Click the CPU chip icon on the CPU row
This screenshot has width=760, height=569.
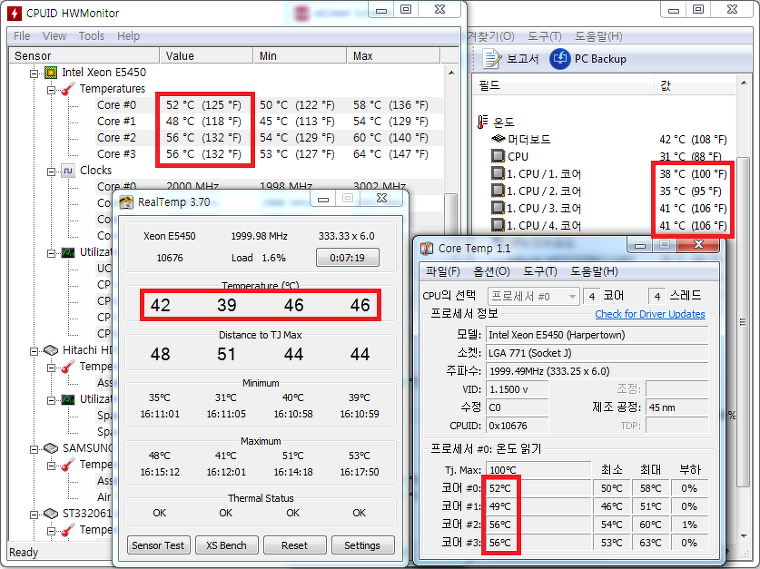(x=498, y=156)
